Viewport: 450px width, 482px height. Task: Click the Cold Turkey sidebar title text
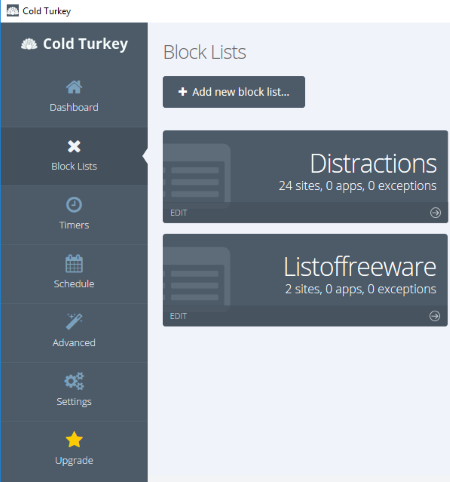(85, 44)
